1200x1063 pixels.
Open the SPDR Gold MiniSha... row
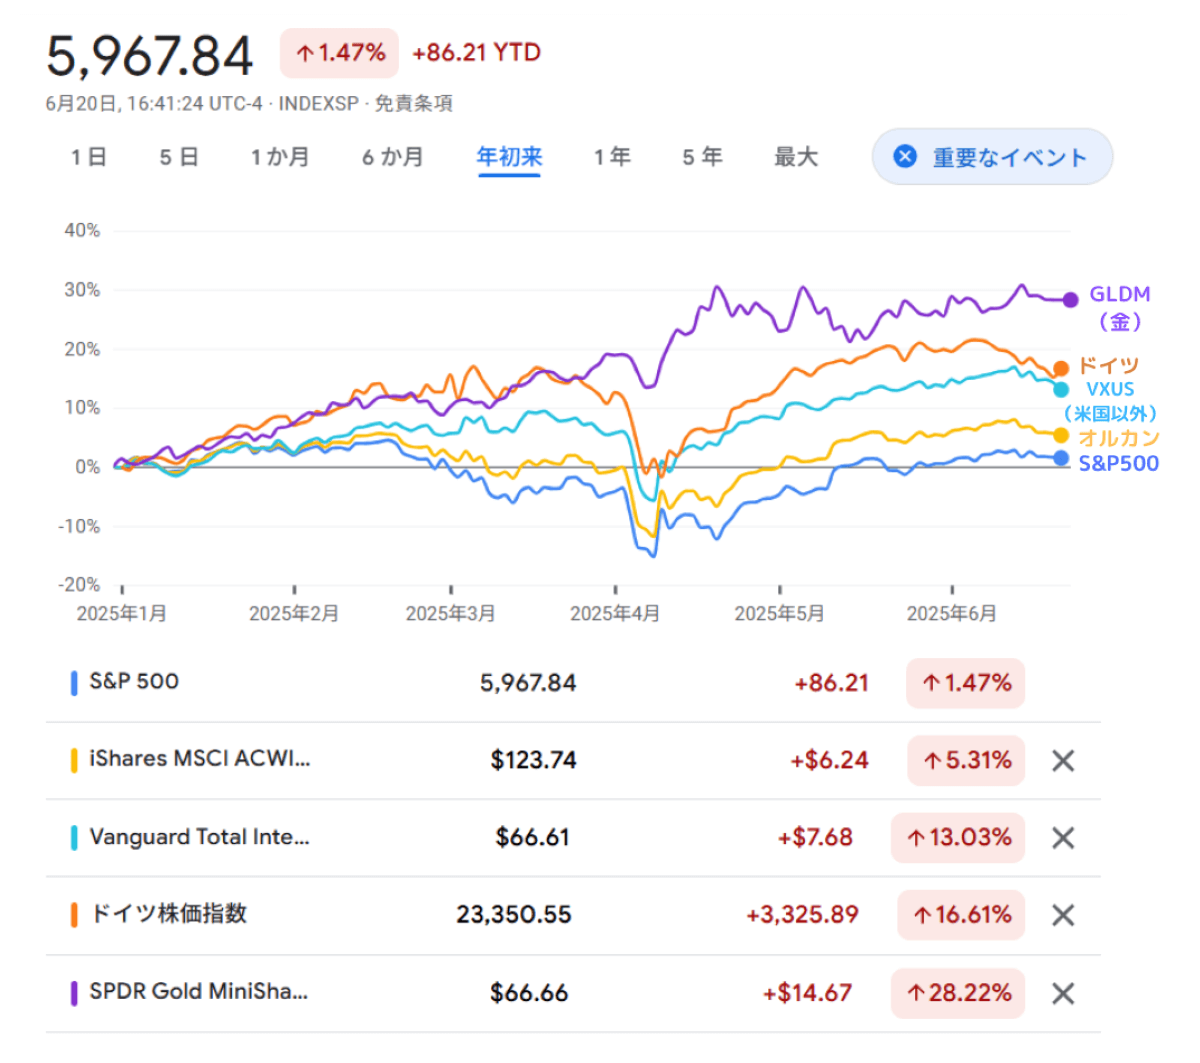573,993
